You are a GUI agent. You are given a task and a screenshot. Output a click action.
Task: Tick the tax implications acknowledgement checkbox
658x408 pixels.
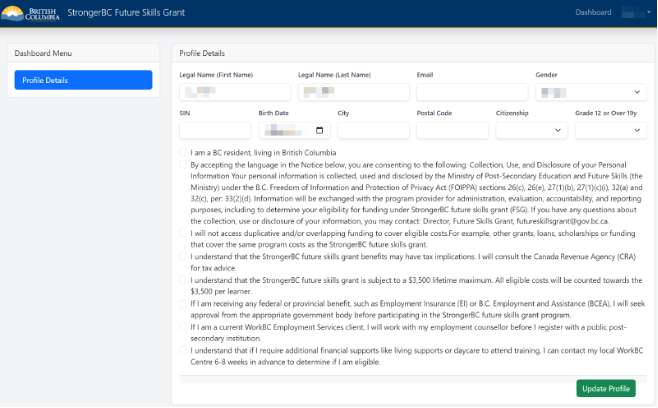coord(183,256)
